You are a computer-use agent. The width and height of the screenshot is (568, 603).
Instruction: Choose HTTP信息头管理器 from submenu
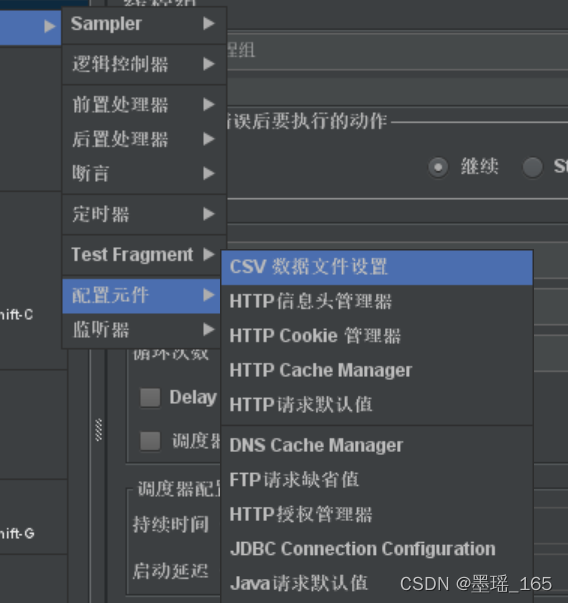coord(377,302)
